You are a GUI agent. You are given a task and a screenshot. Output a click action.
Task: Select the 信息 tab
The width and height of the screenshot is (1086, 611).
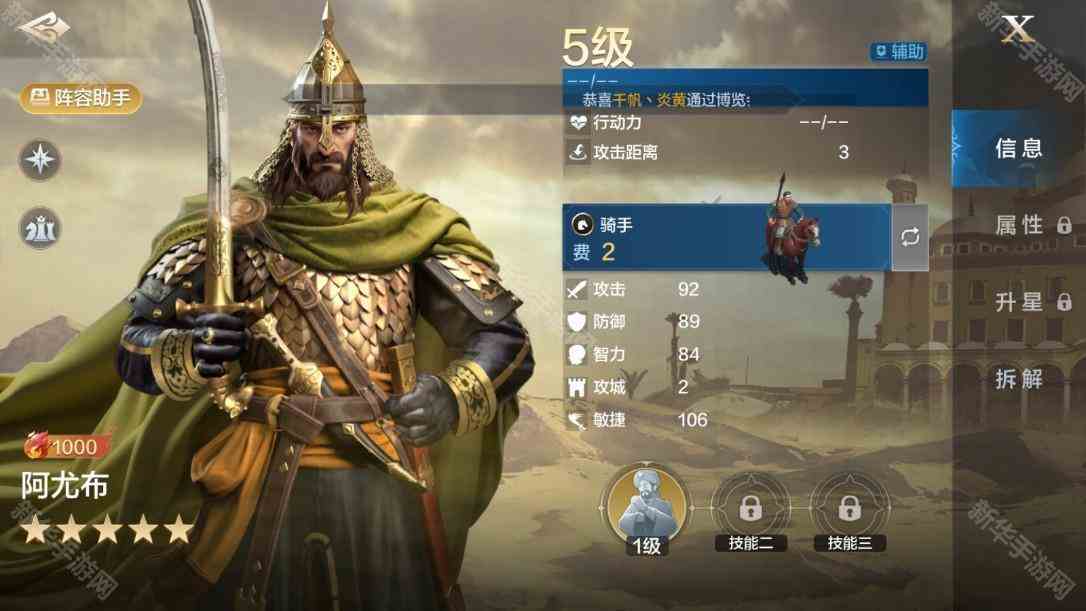click(x=1018, y=148)
